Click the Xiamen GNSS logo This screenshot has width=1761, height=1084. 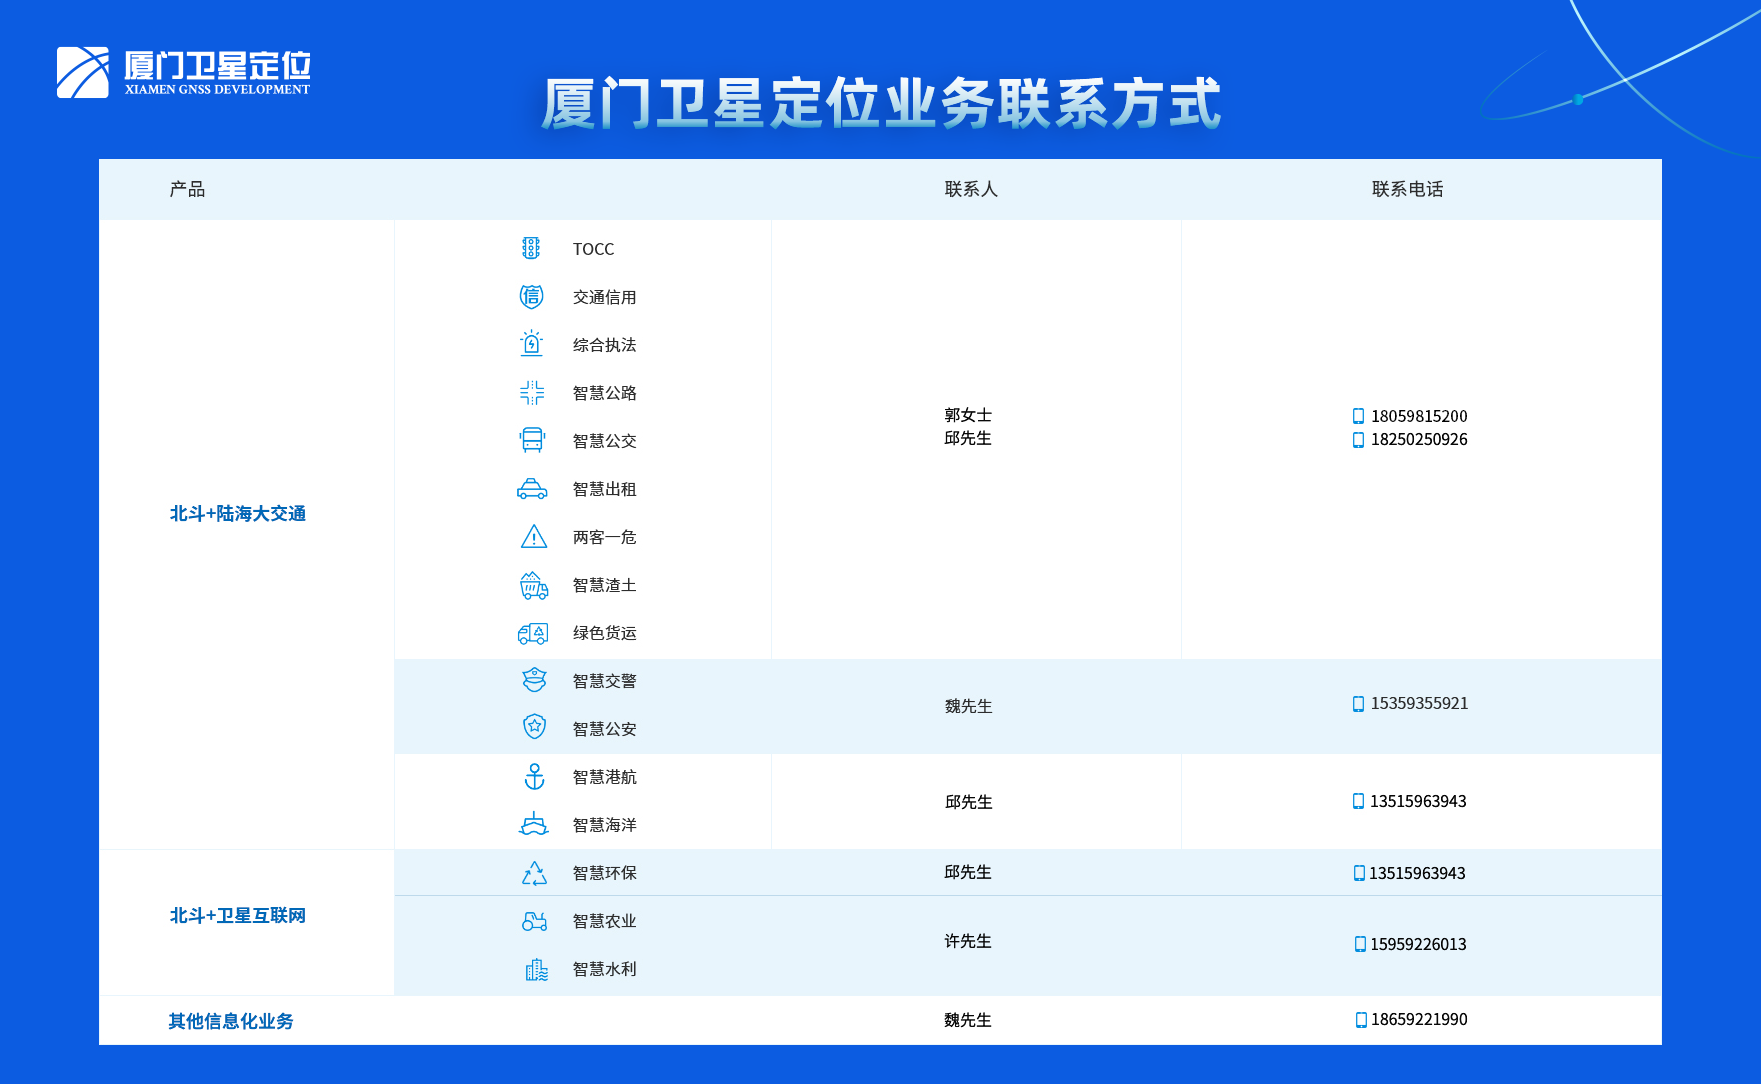click(x=183, y=70)
